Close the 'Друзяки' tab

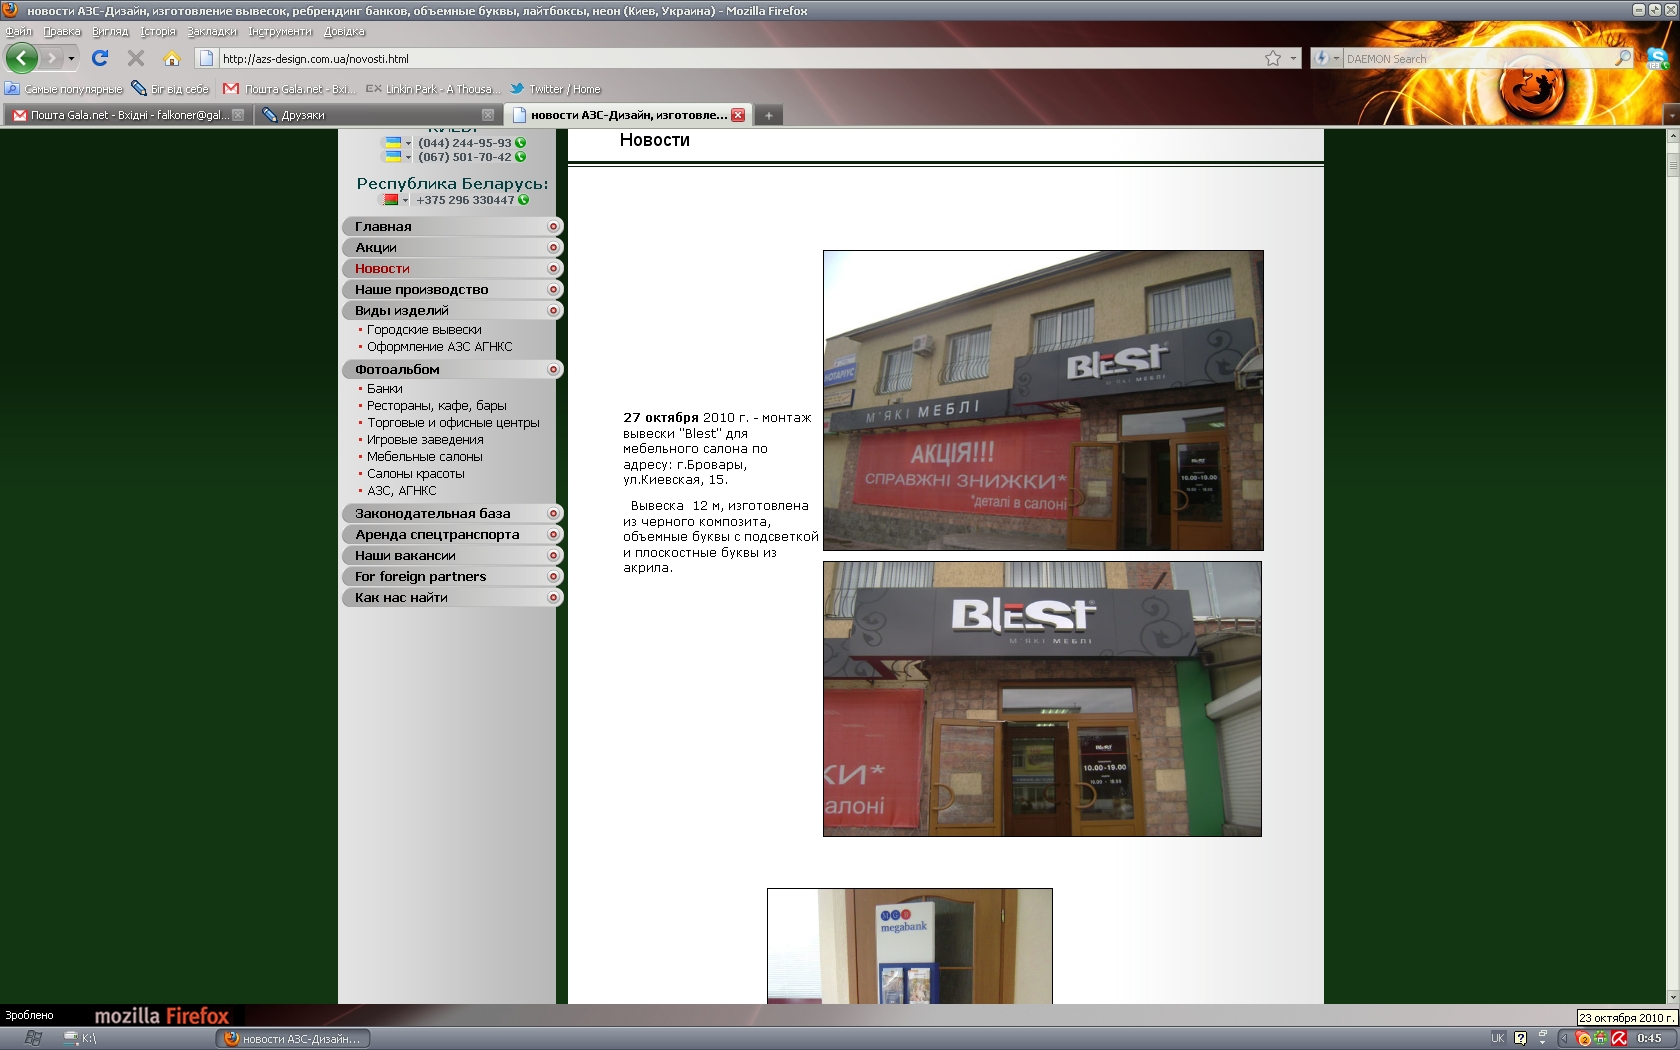pos(488,115)
